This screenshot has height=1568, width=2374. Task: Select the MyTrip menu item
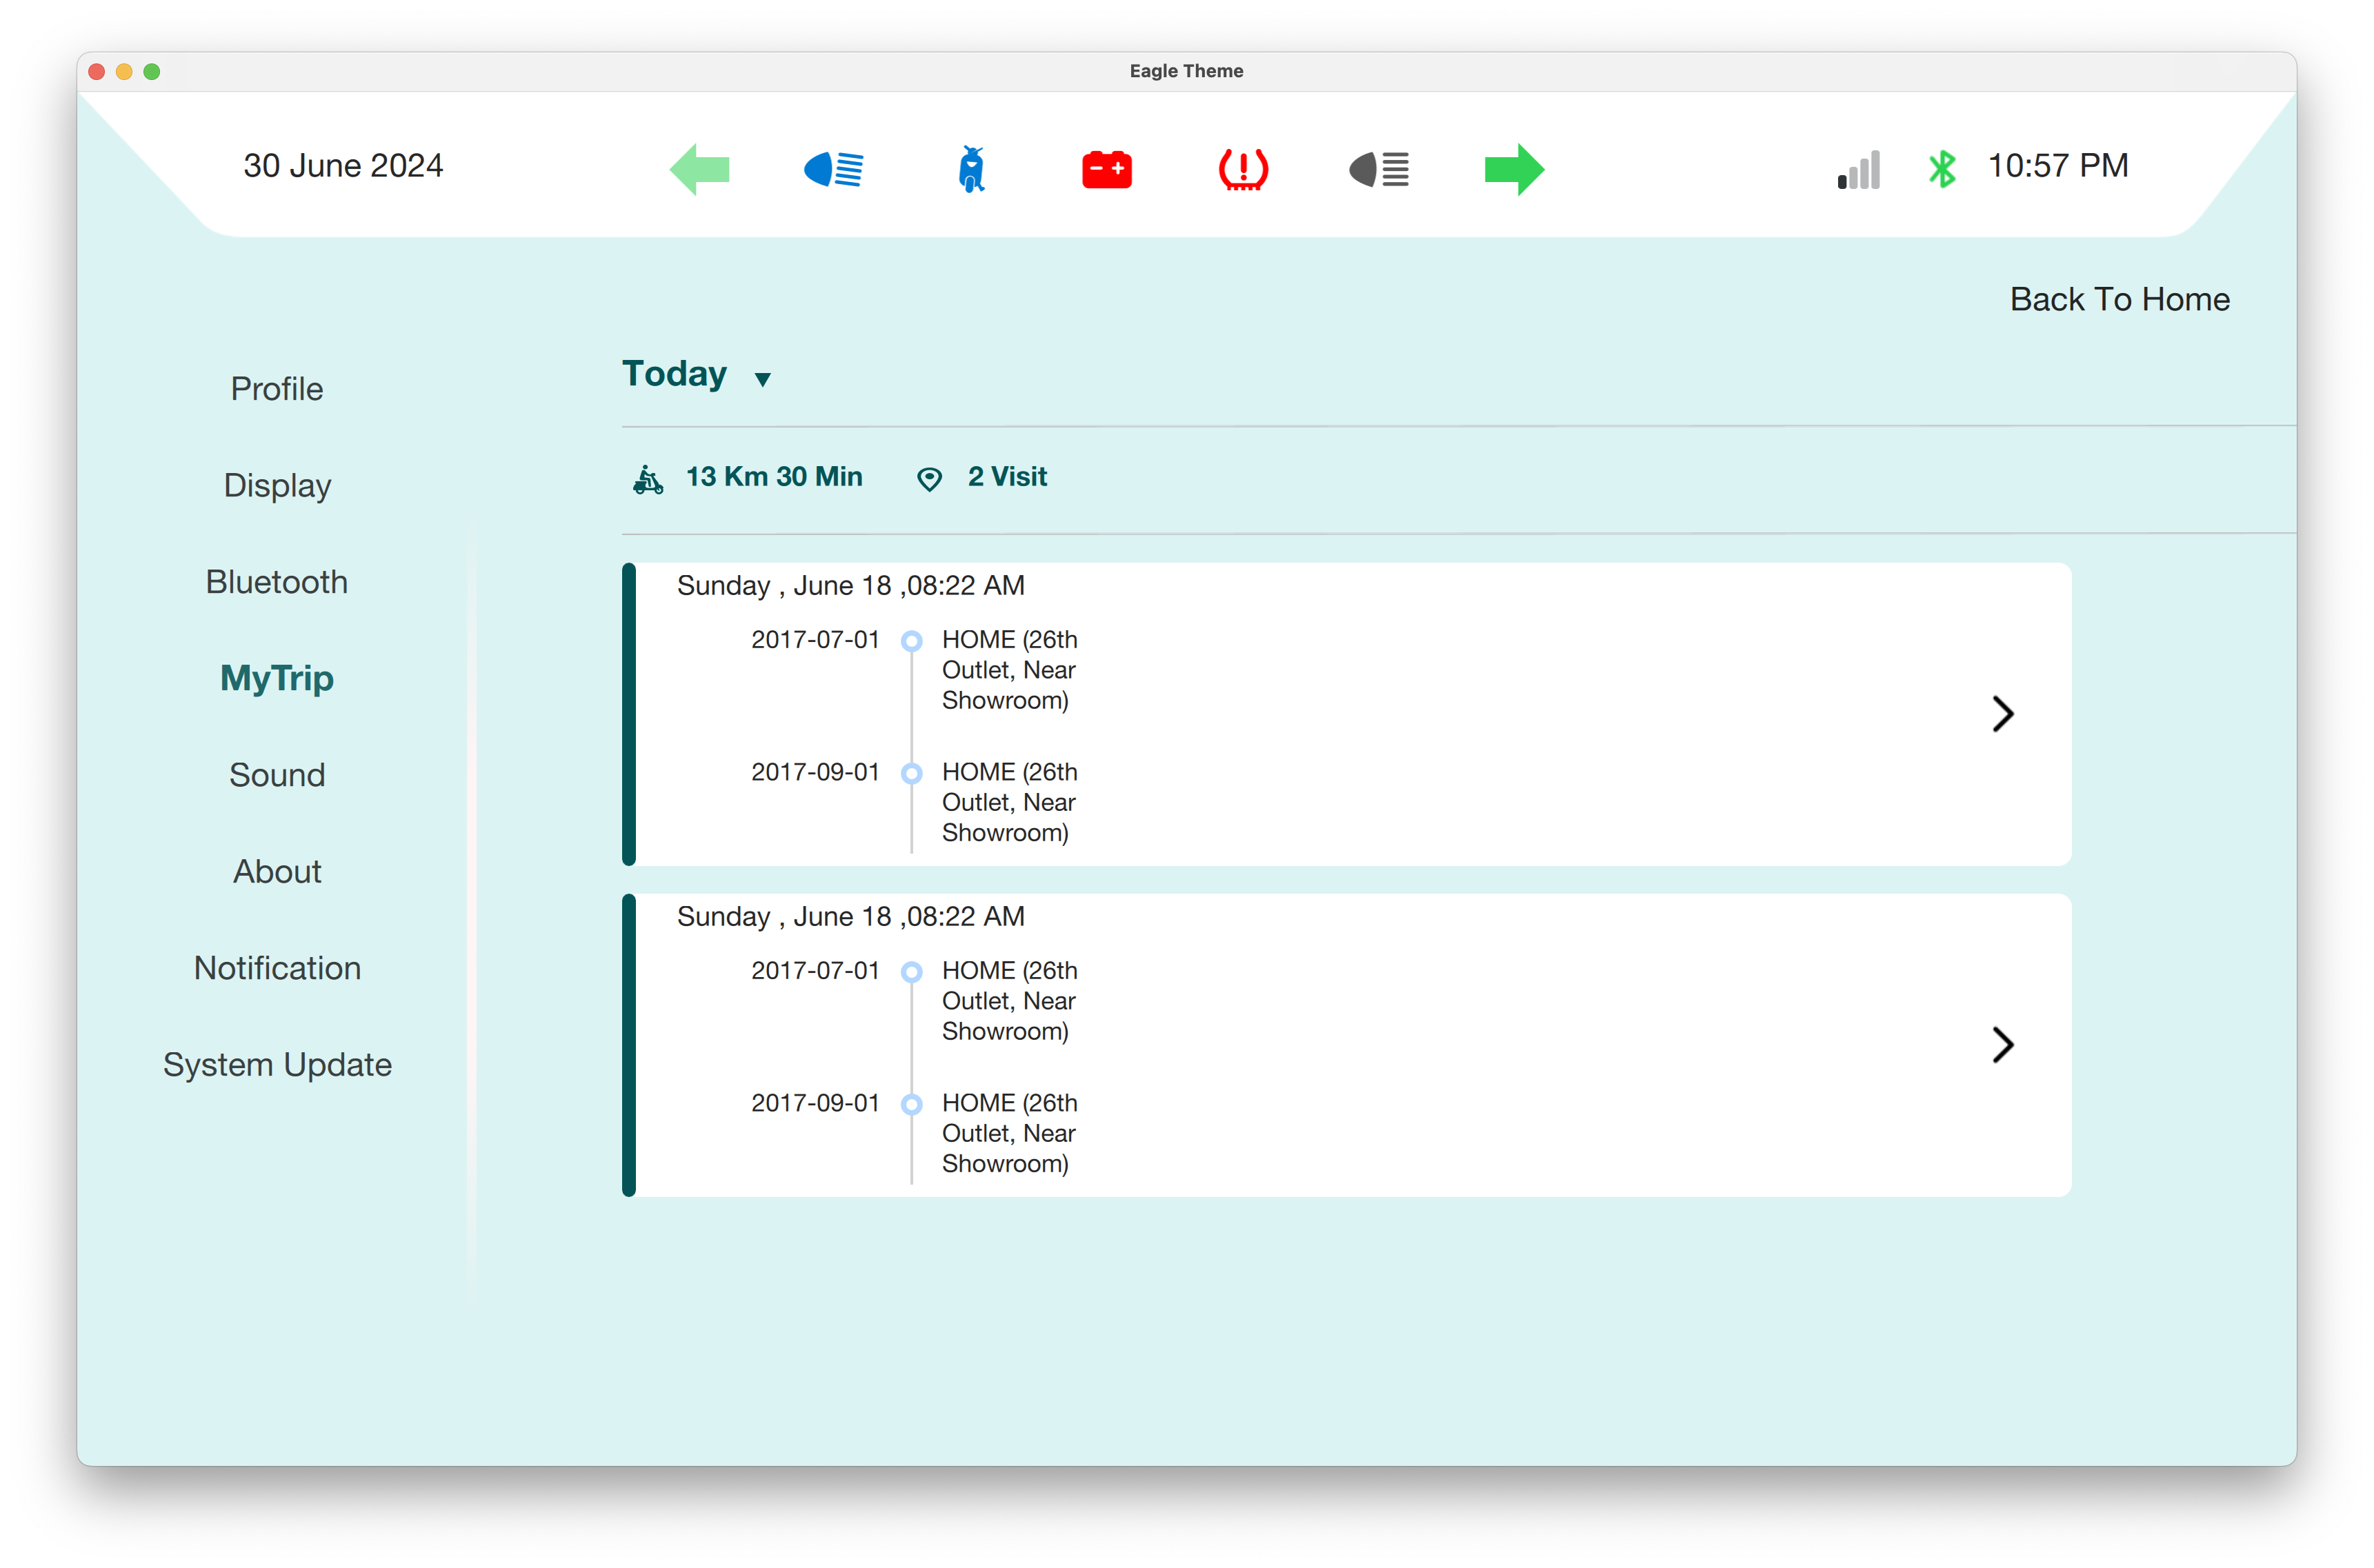pyautogui.click(x=277, y=679)
